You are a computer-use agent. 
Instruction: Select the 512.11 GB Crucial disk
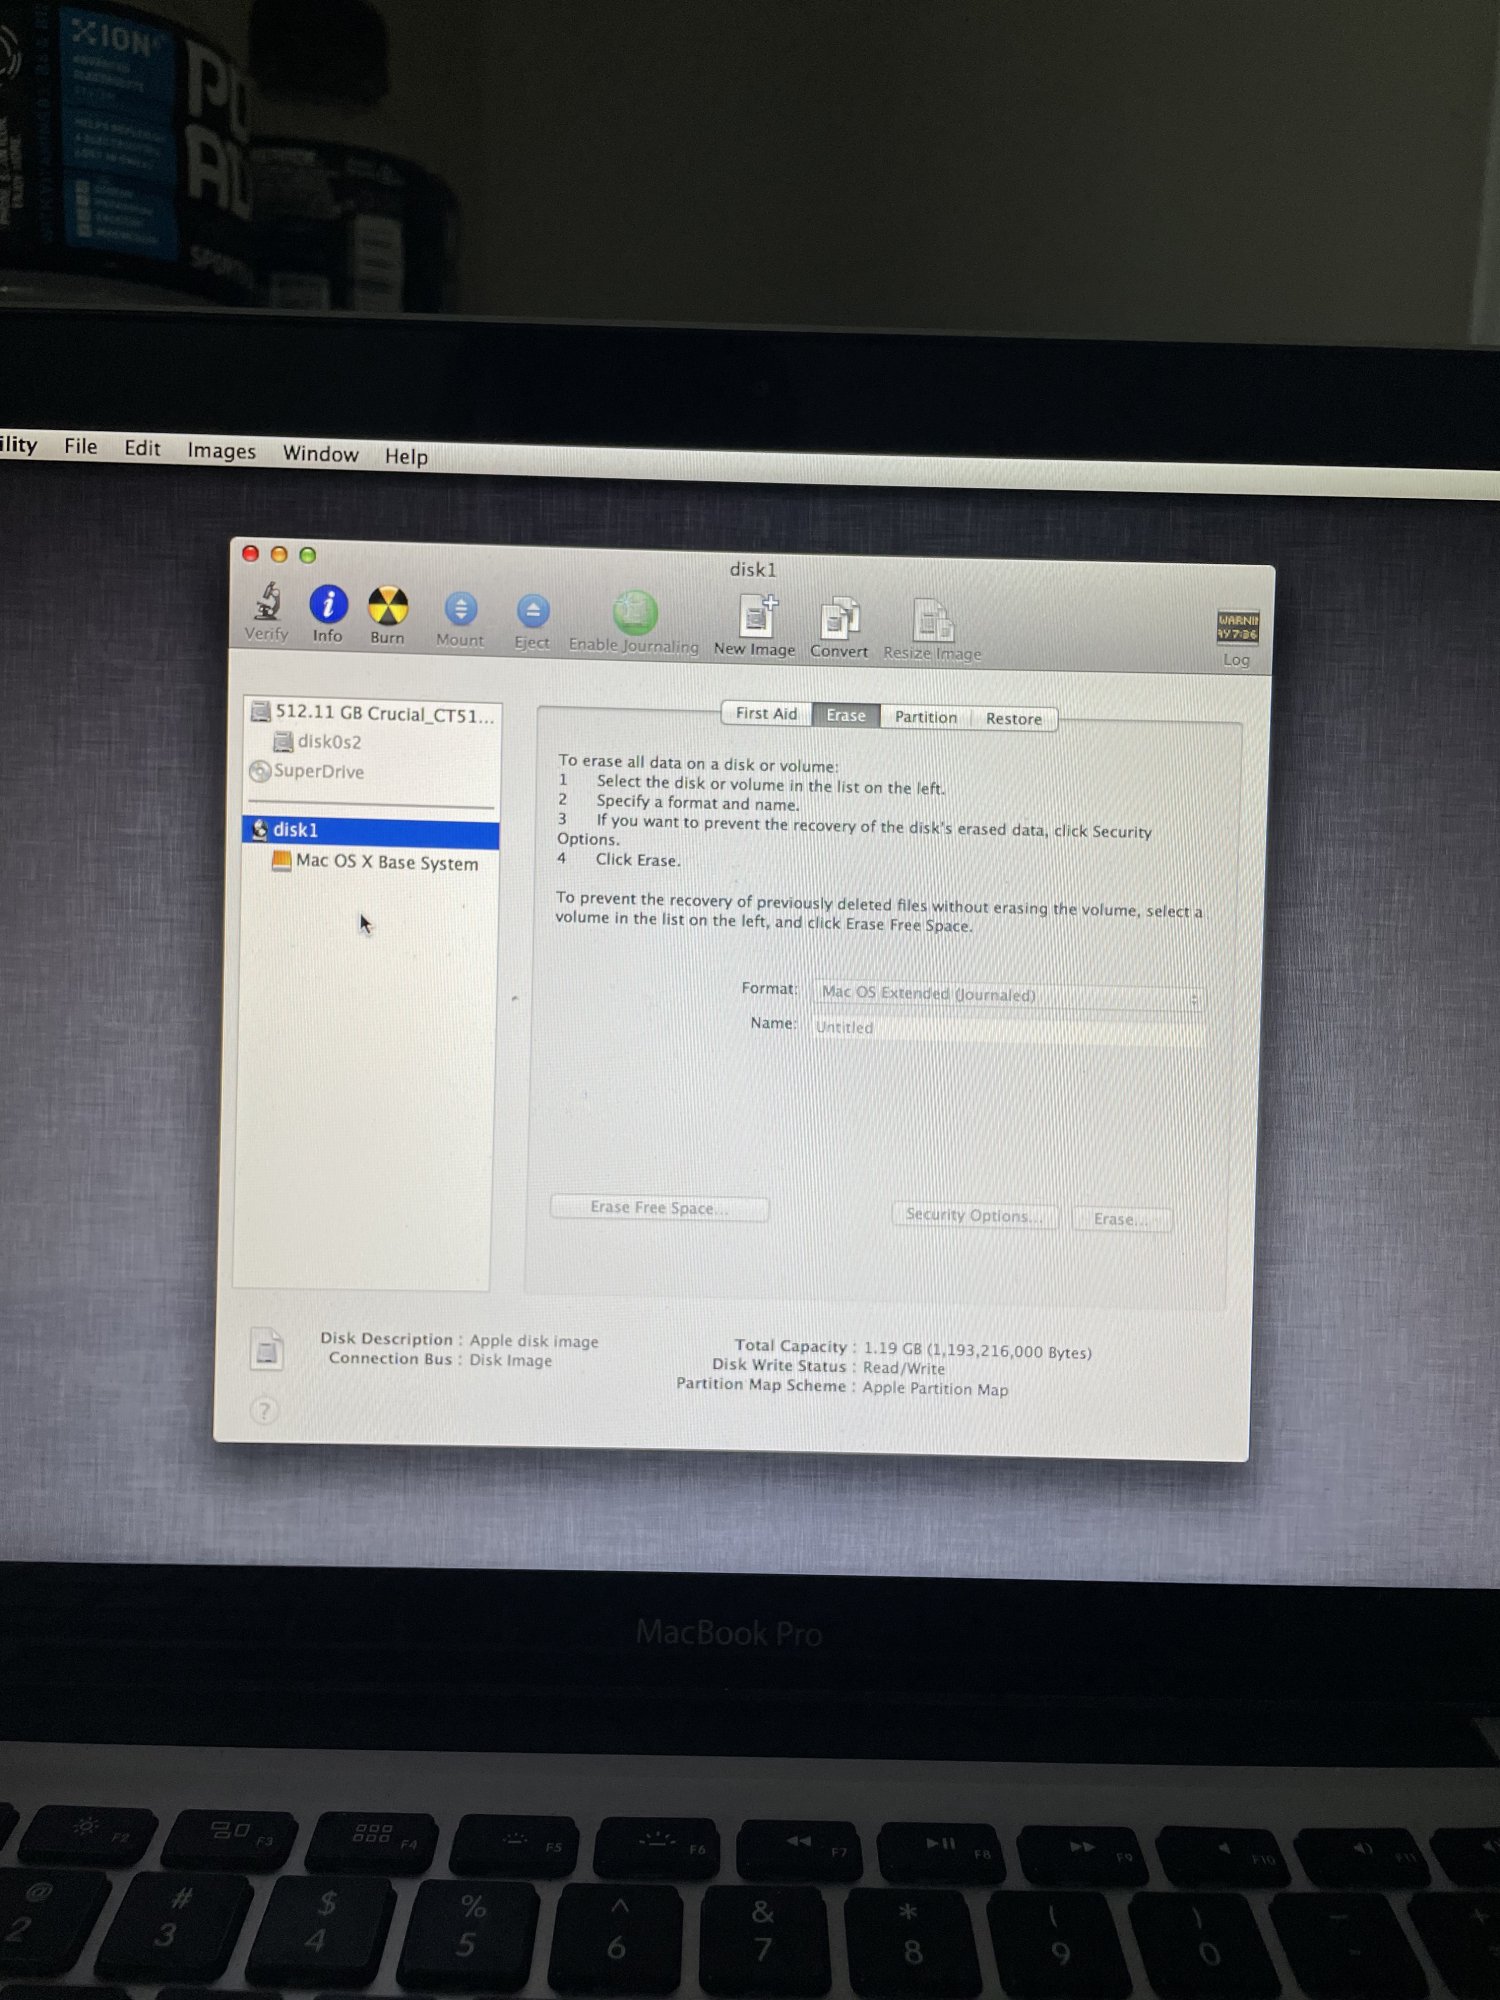click(x=371, y=713)
